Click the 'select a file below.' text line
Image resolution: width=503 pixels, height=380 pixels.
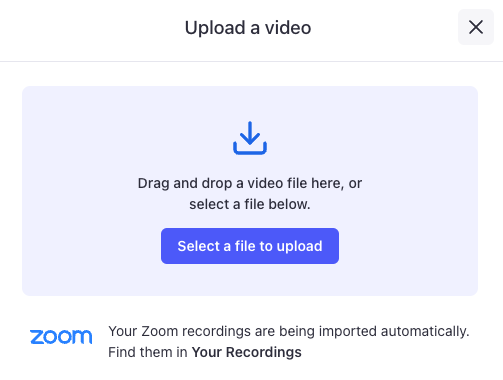click(250, 204)
